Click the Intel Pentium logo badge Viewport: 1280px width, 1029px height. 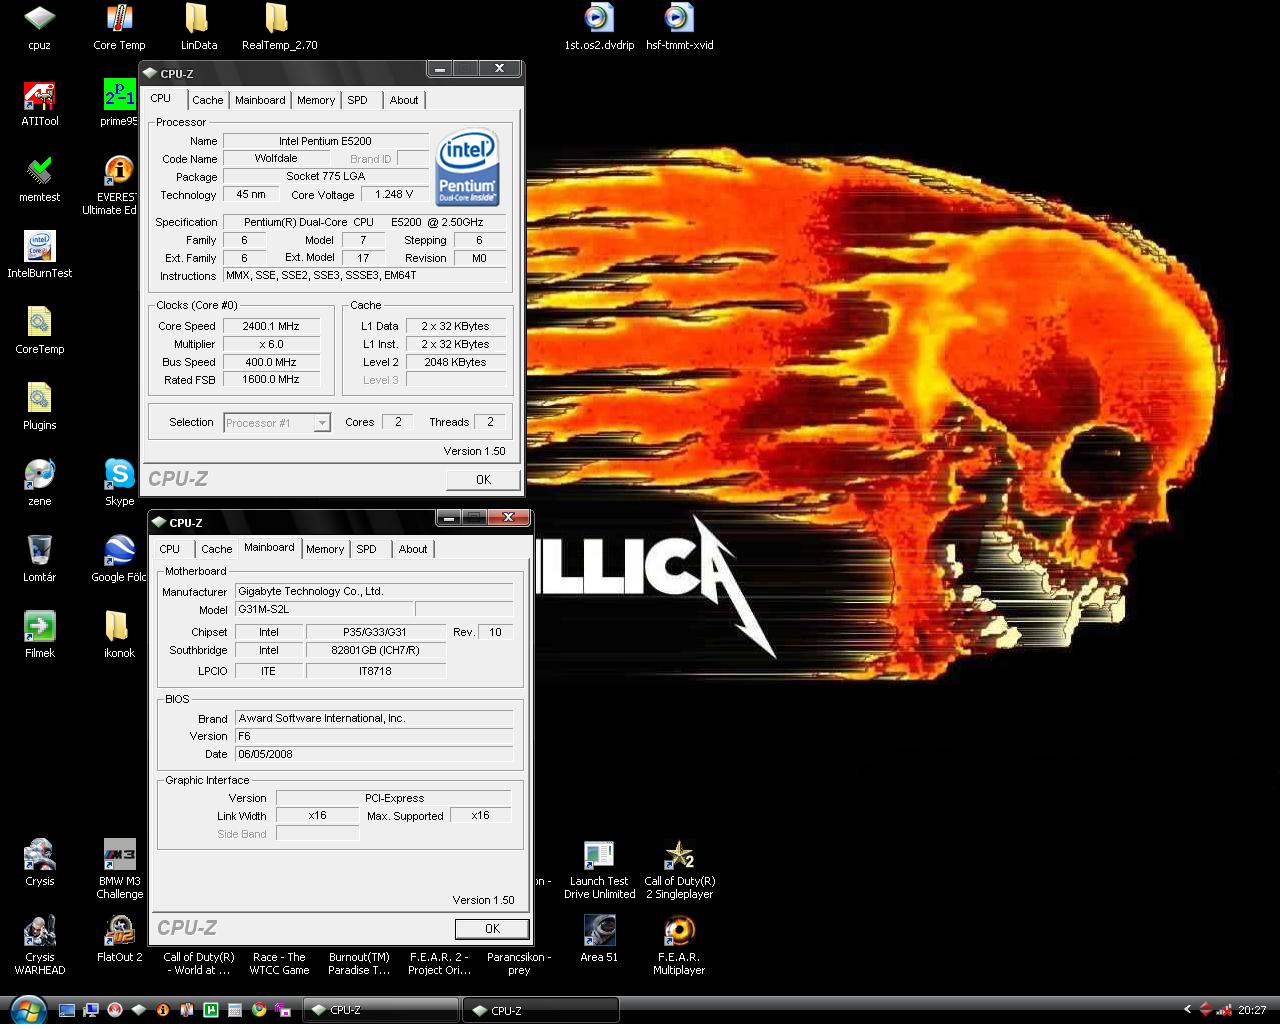[467, 167]
